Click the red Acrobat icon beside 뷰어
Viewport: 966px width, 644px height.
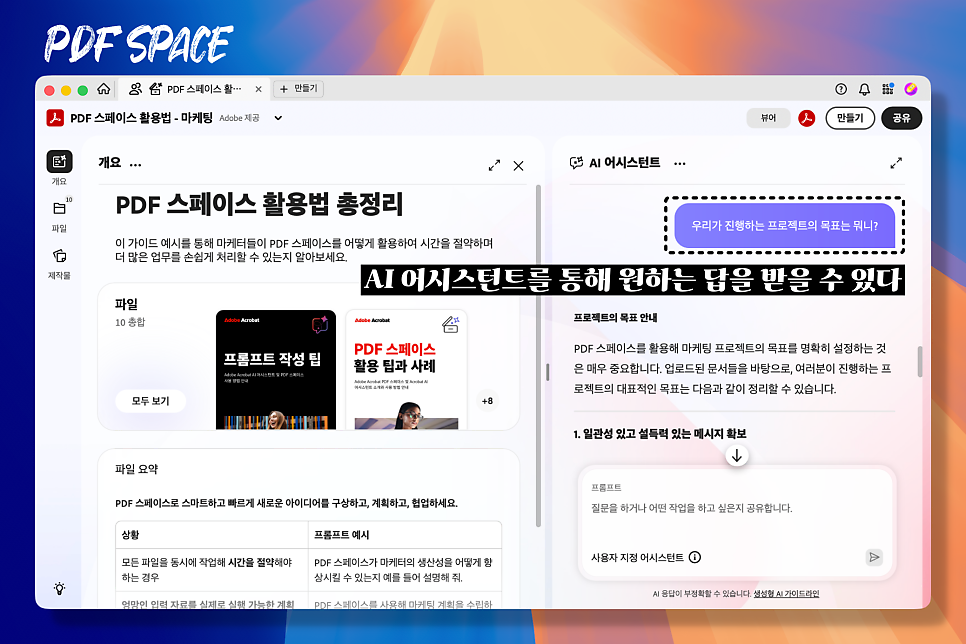806,118
